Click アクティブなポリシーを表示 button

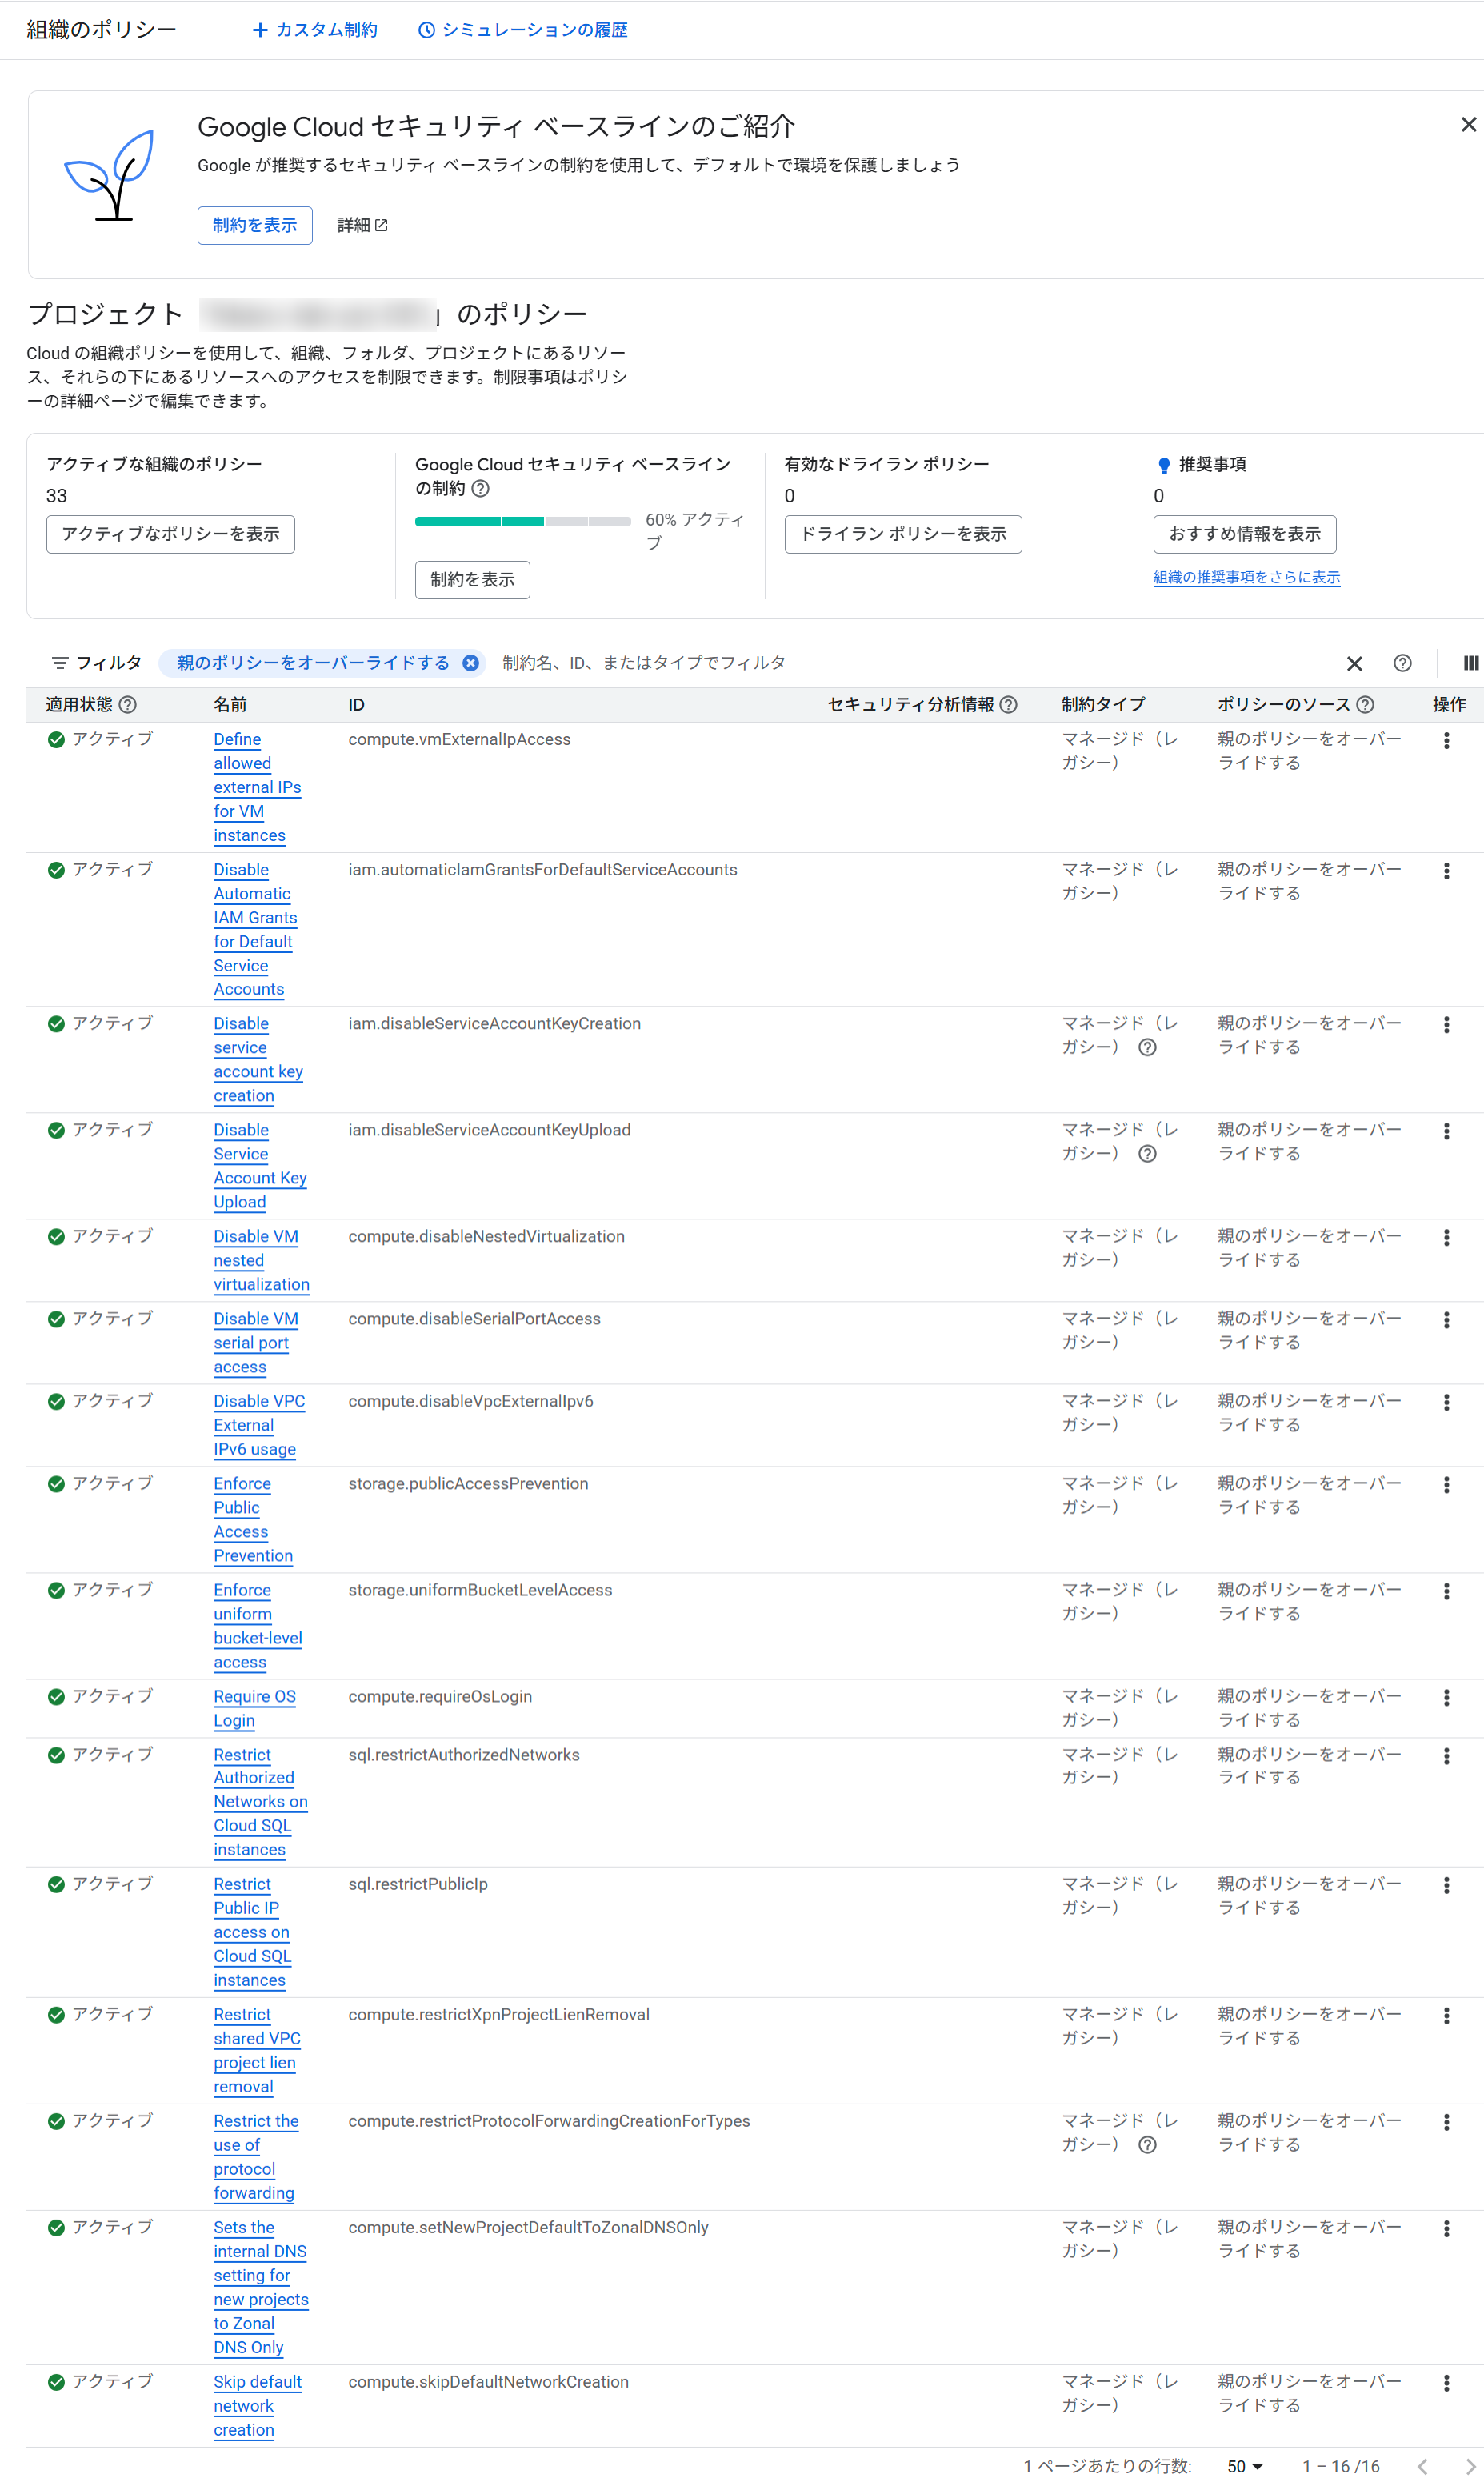170,534
